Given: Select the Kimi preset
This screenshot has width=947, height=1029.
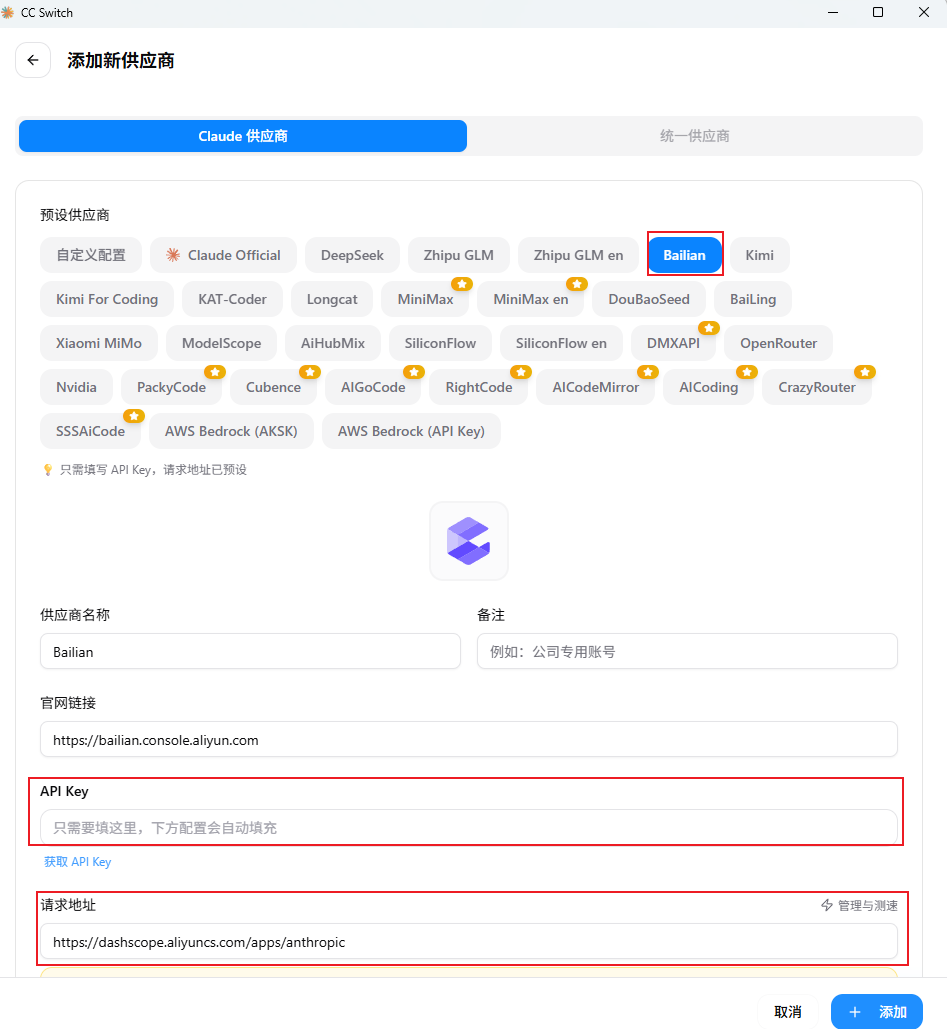Looking at the screenshot, I should click(759, 255).
